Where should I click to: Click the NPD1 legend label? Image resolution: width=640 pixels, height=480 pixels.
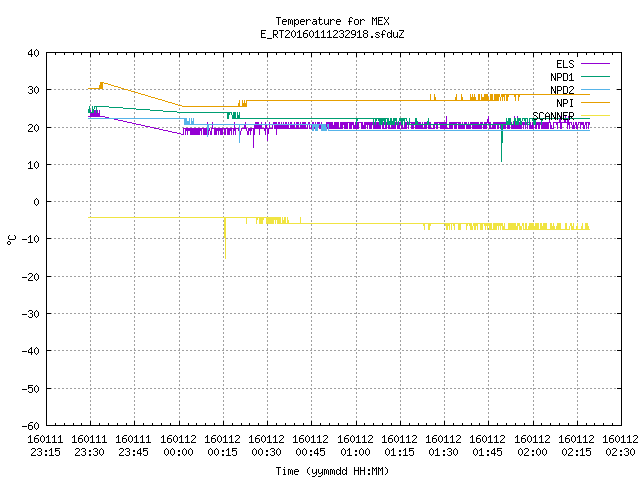pyautogui.click(x=562, y=77)
